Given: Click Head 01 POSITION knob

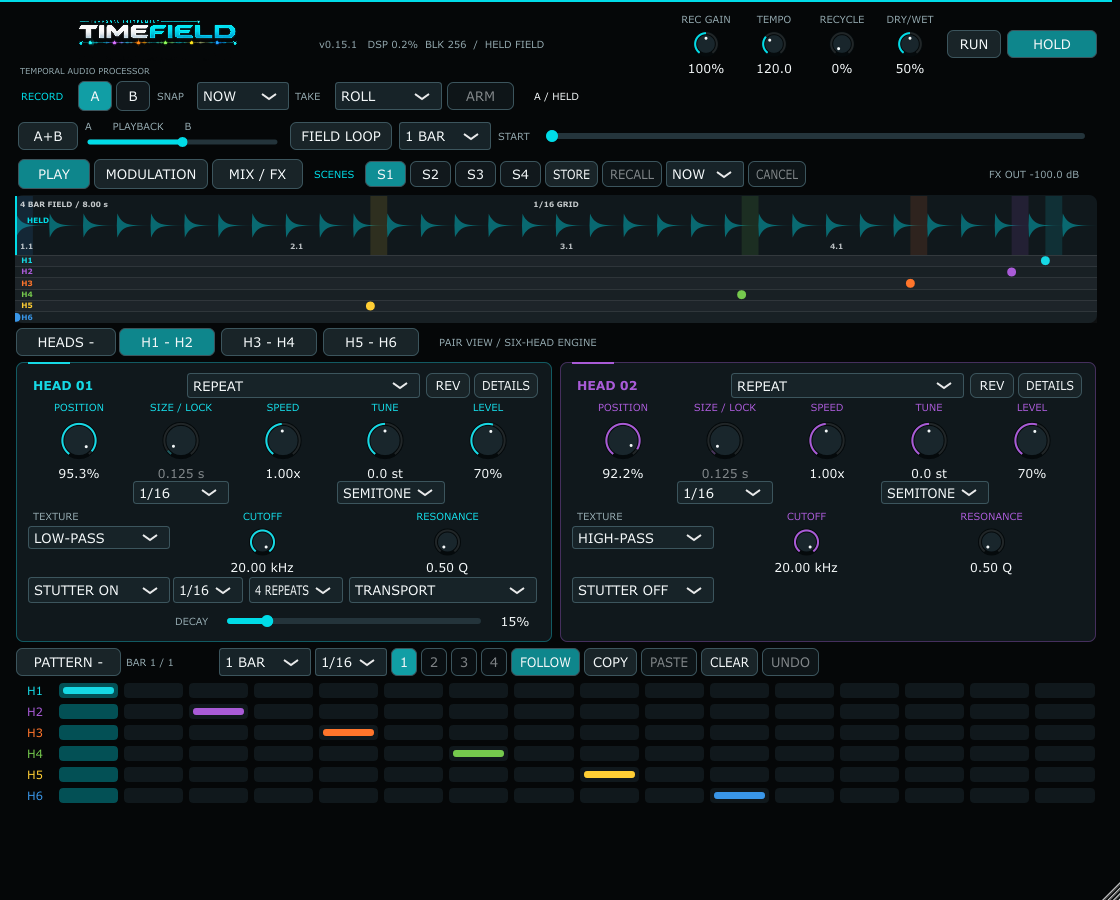Looking at the screenshot, I should click(x=79, y=441).
